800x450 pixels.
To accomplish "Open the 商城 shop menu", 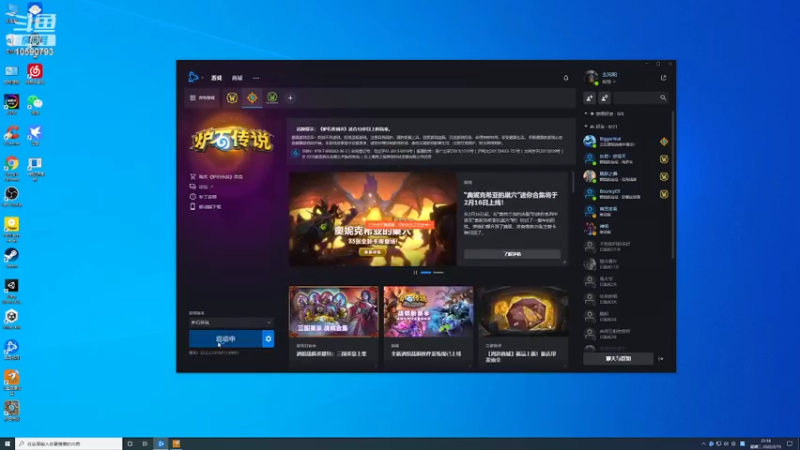I will 237,78.
